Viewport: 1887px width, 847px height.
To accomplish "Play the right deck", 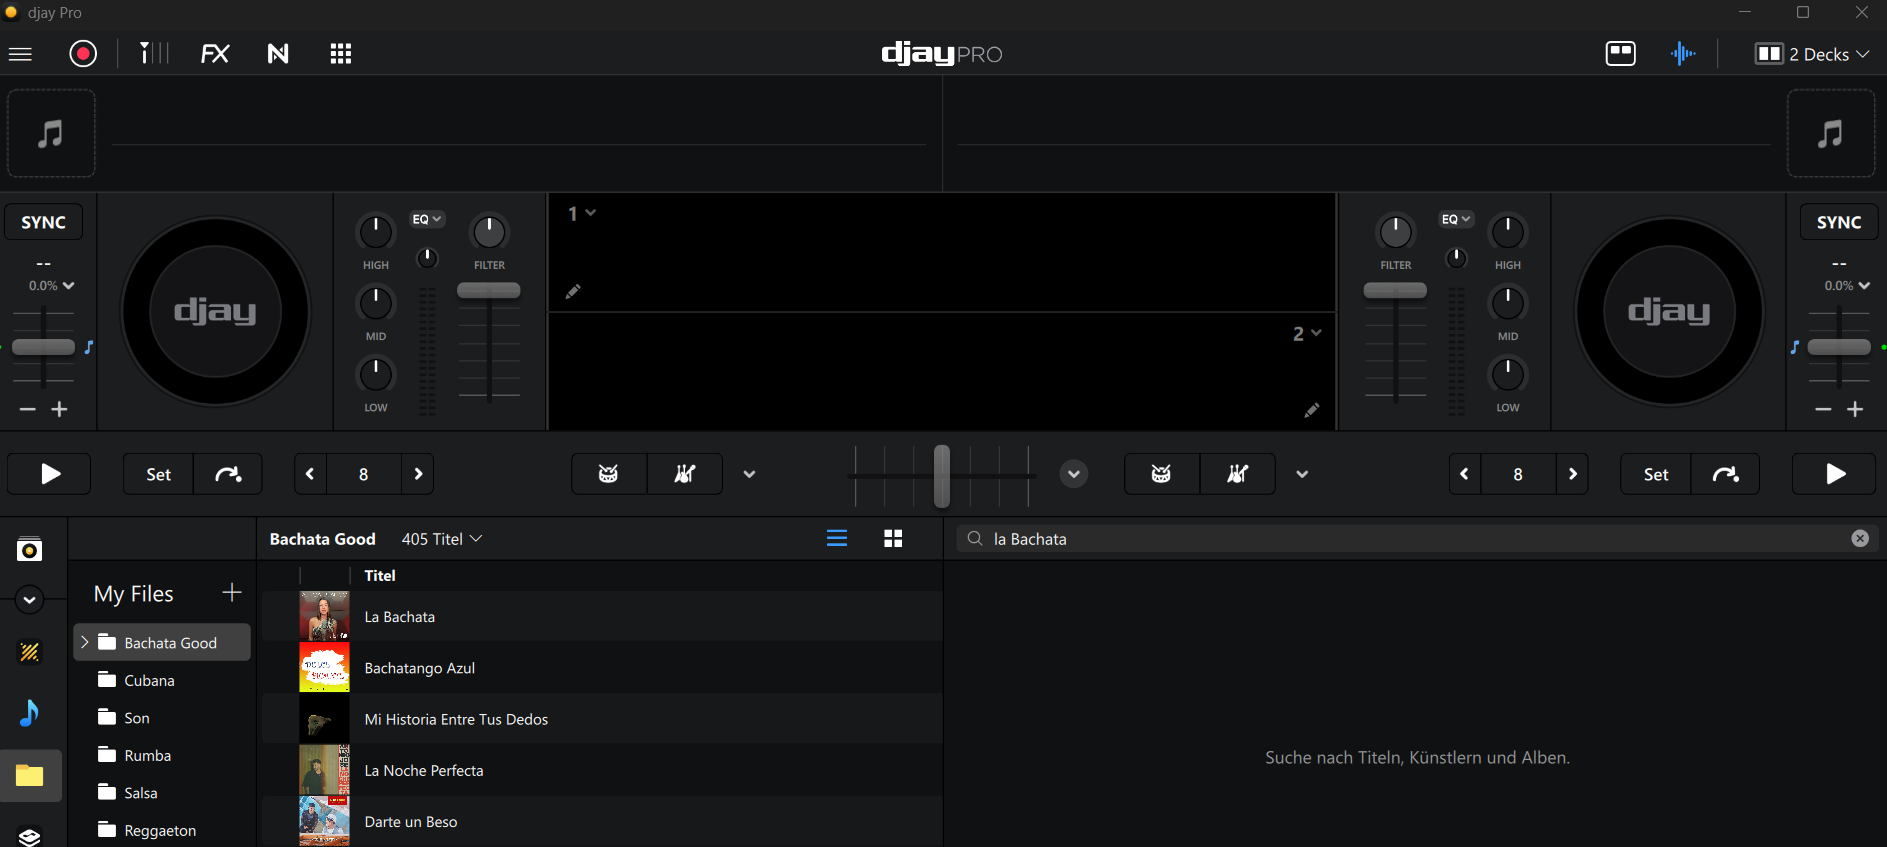I will (1834, 474).
